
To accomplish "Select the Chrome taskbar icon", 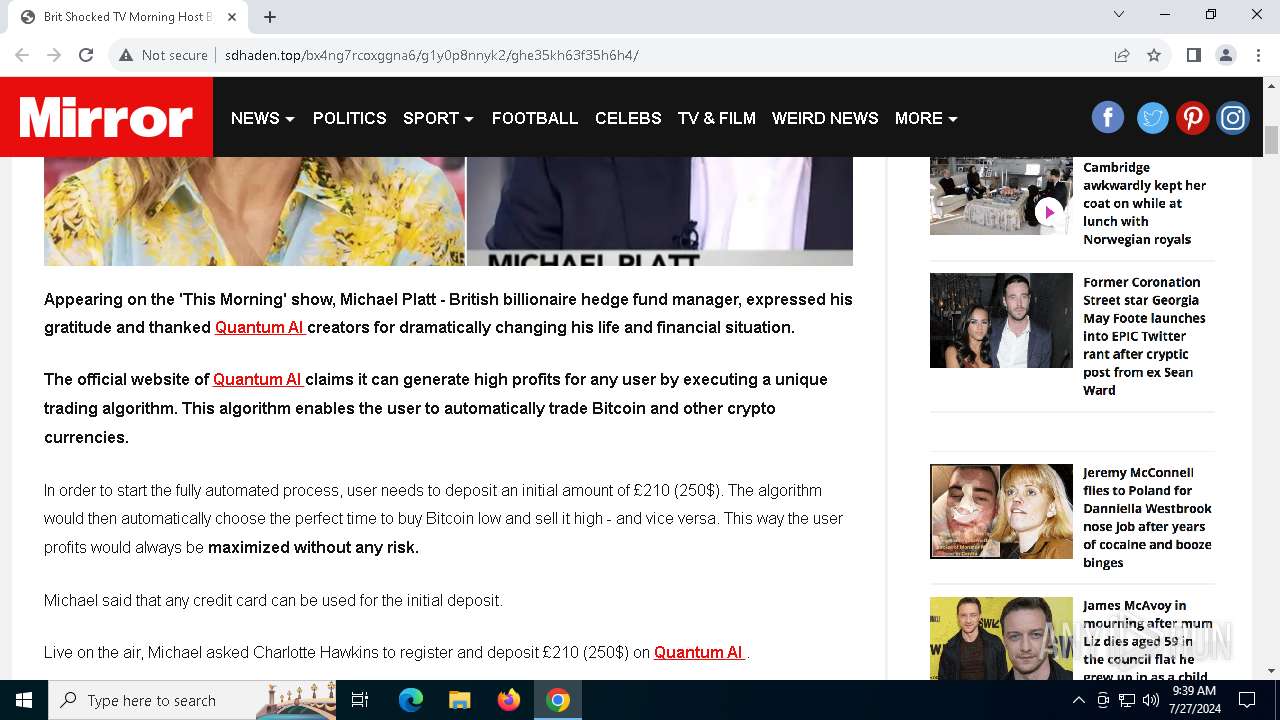I will pos(558,700).
